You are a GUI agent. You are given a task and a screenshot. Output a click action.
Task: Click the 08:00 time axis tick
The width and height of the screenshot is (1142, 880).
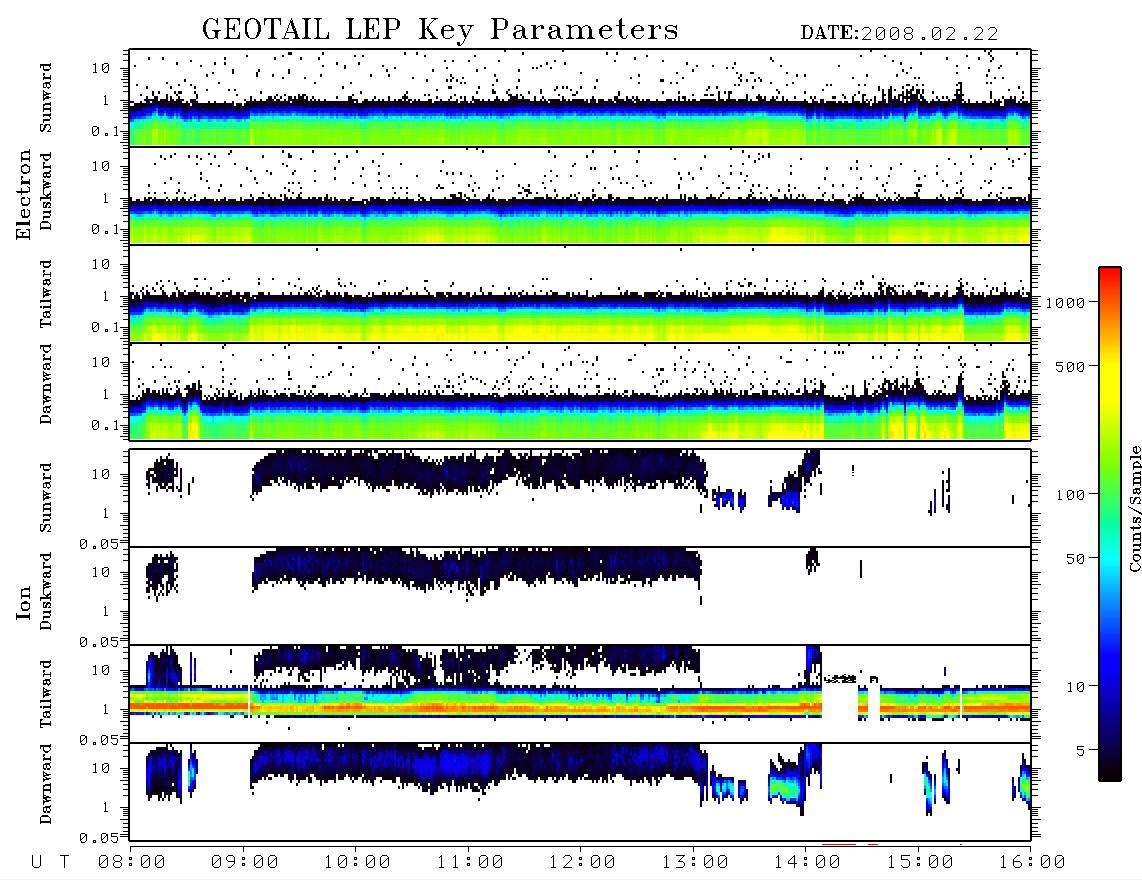[x=132, y=863]
